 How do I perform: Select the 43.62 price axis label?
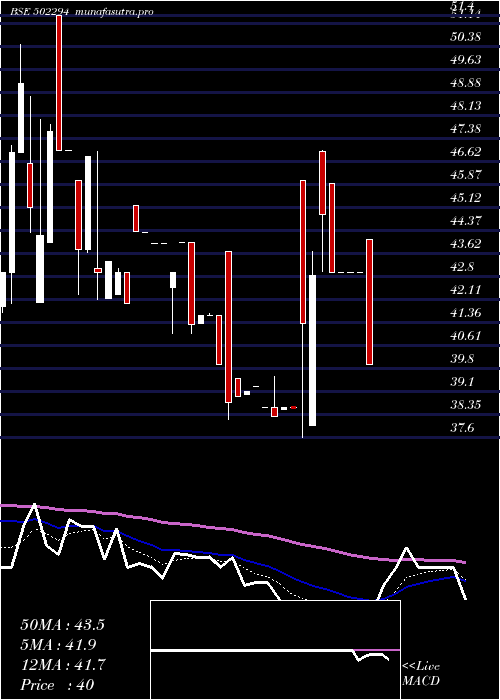[466, 244]
